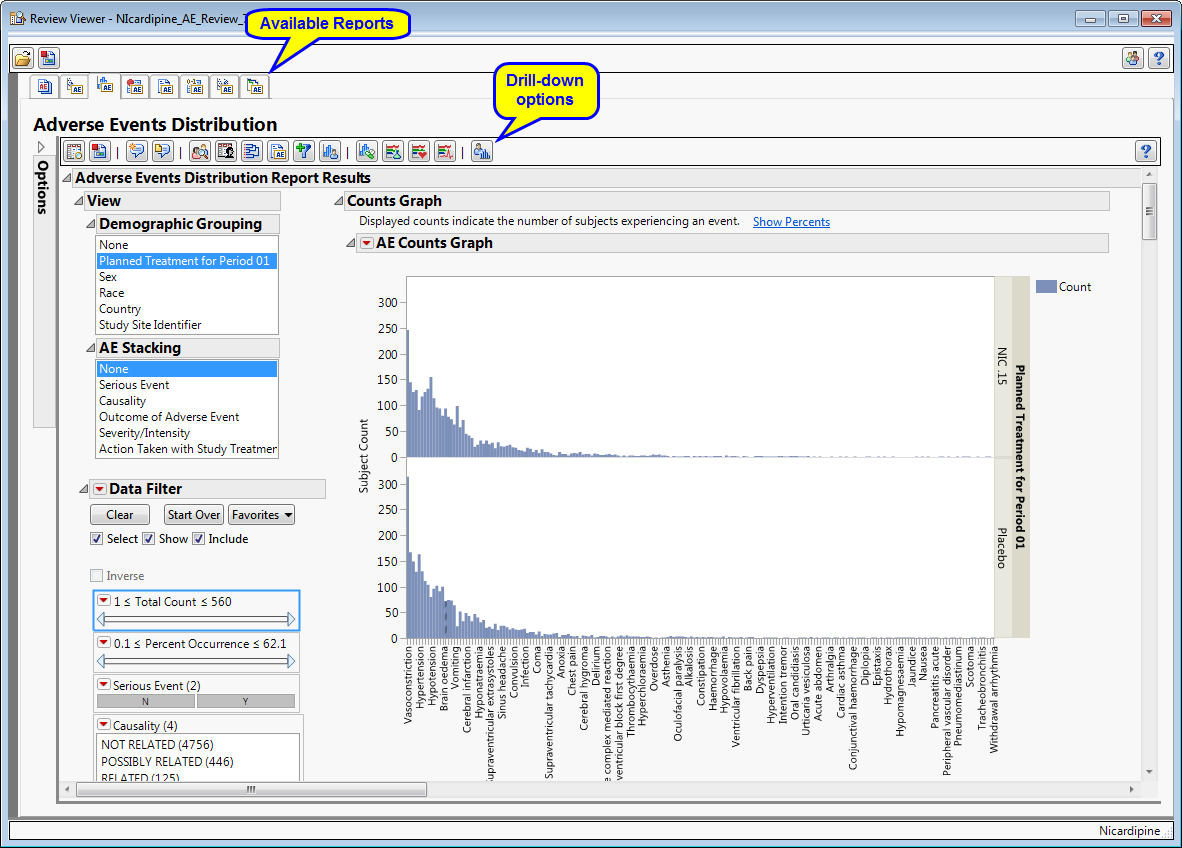1182x848 pixels.
Task: Click the first icon in the report toolbar
Action: (x=73, y=151)
